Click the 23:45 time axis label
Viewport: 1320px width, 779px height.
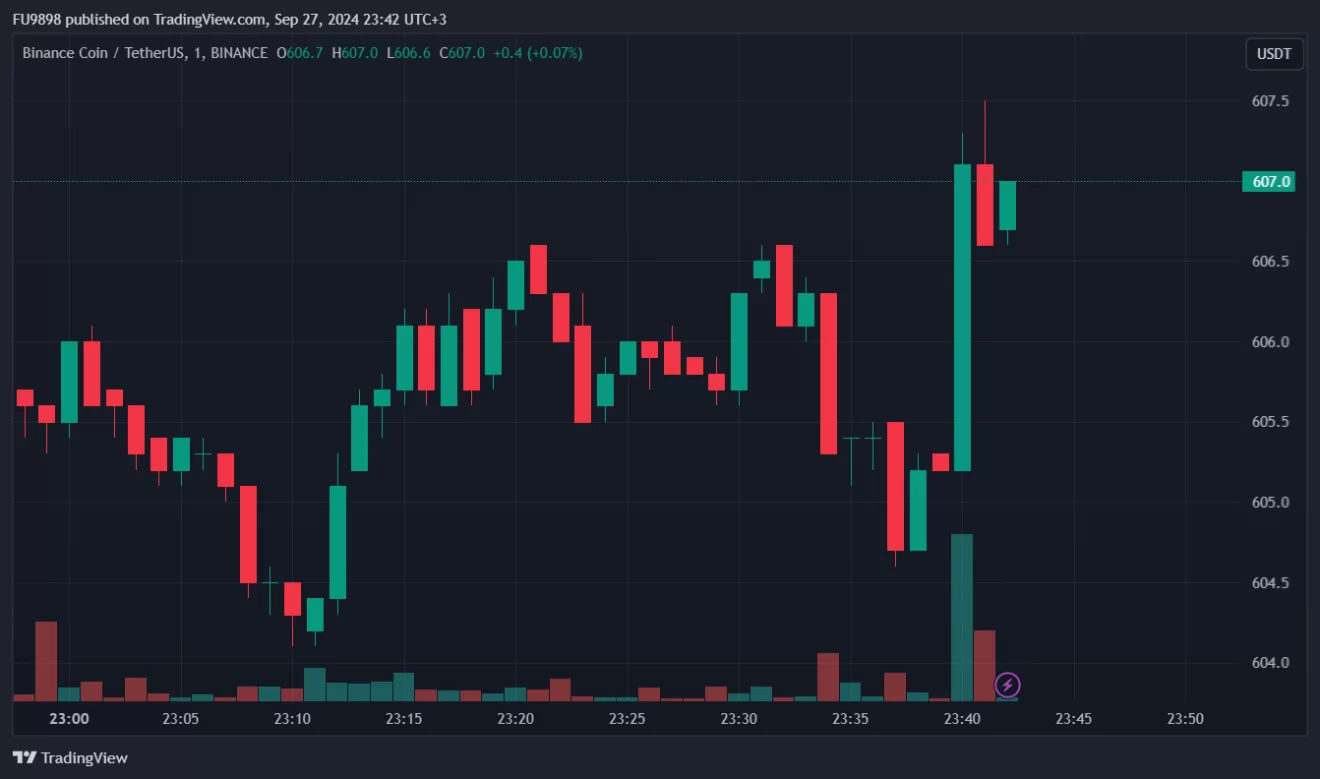tap(1073, 718)
